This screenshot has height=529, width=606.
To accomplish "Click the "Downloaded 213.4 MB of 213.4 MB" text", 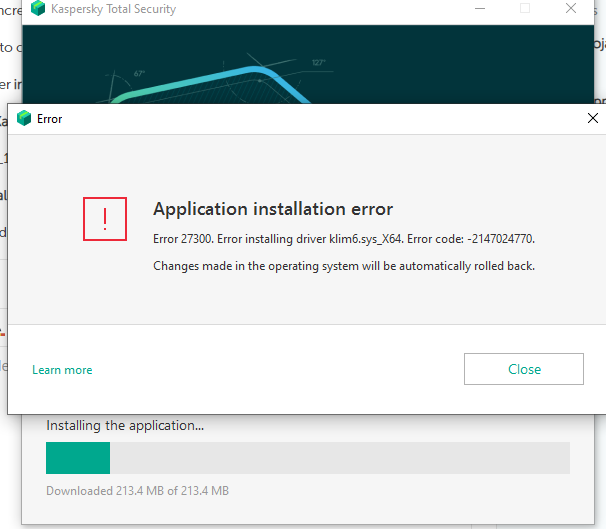I will pos(137,491).
